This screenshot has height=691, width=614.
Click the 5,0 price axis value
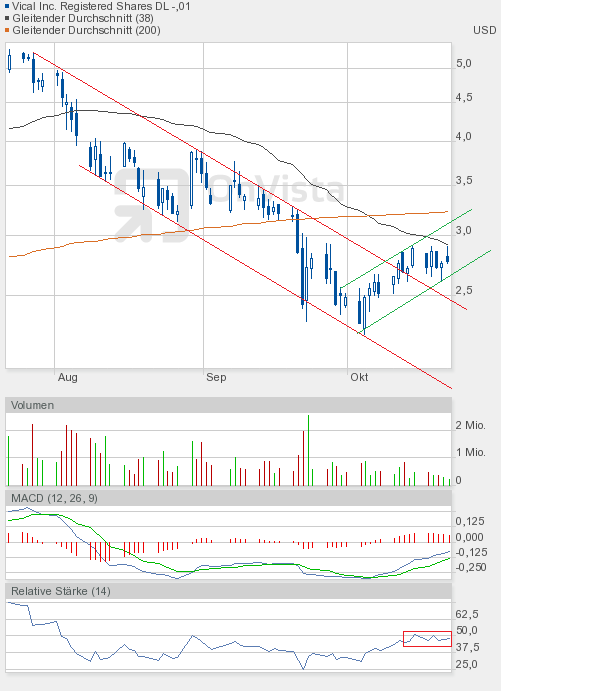tap(463, 63)
